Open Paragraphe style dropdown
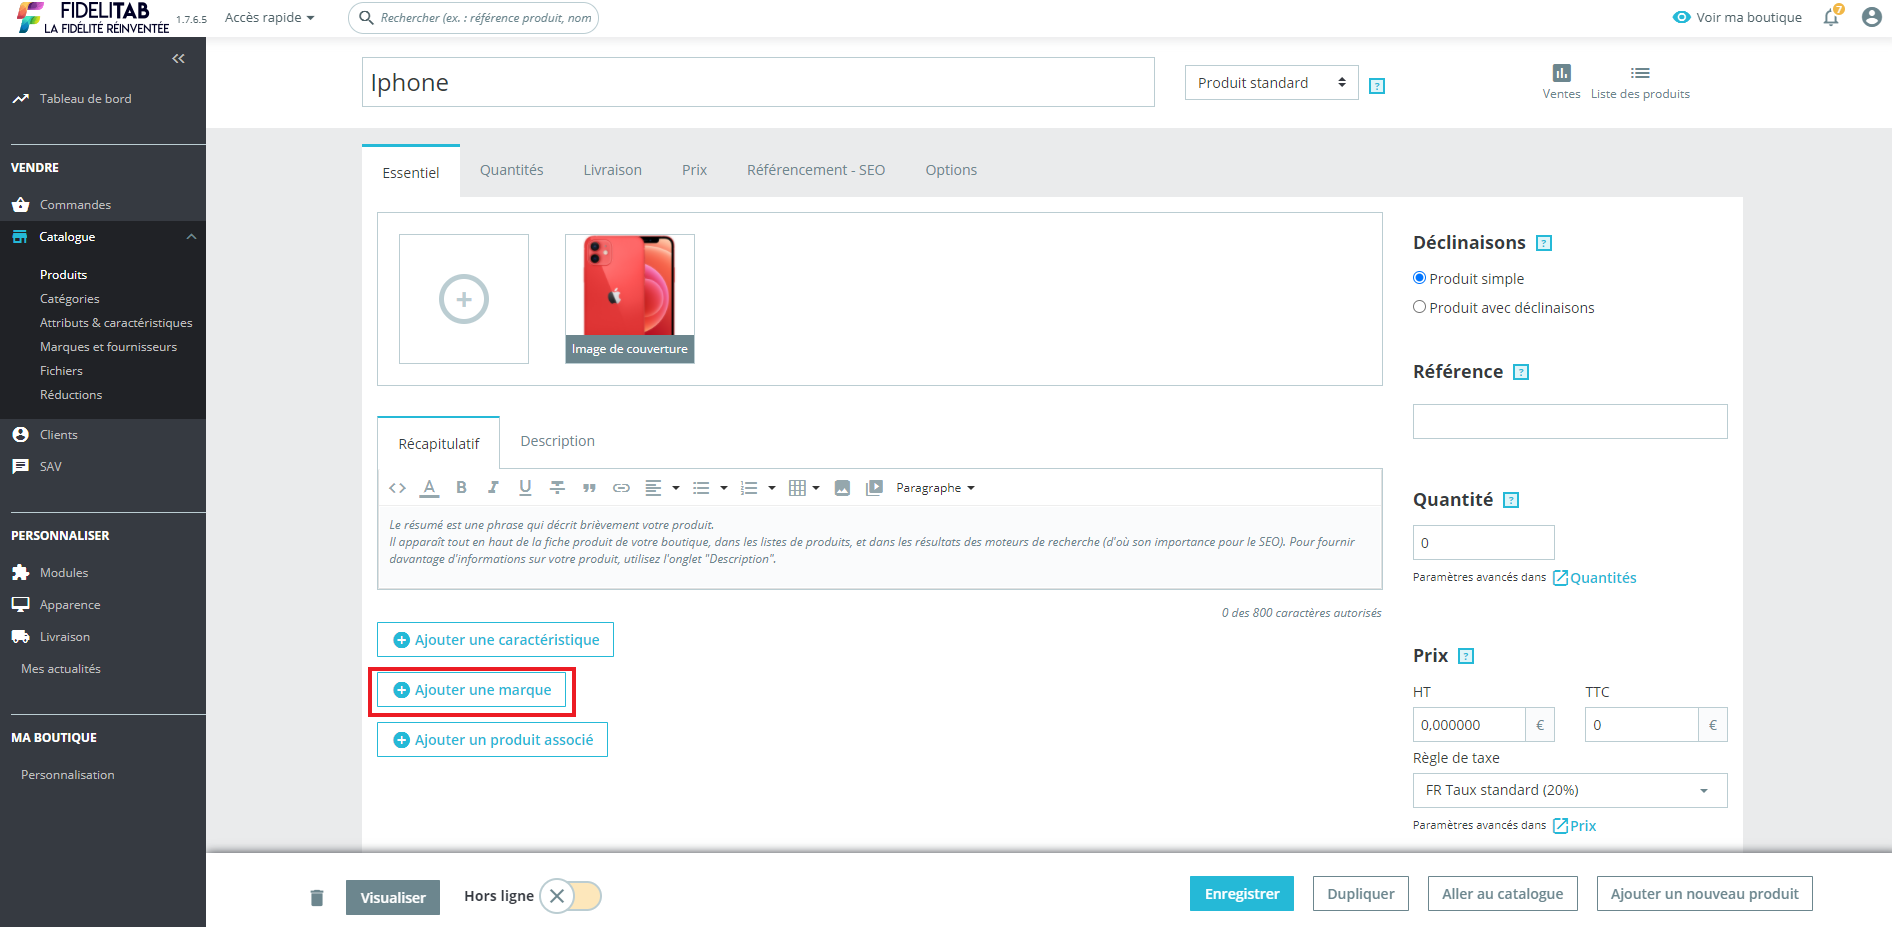 (x=935, y=488)
